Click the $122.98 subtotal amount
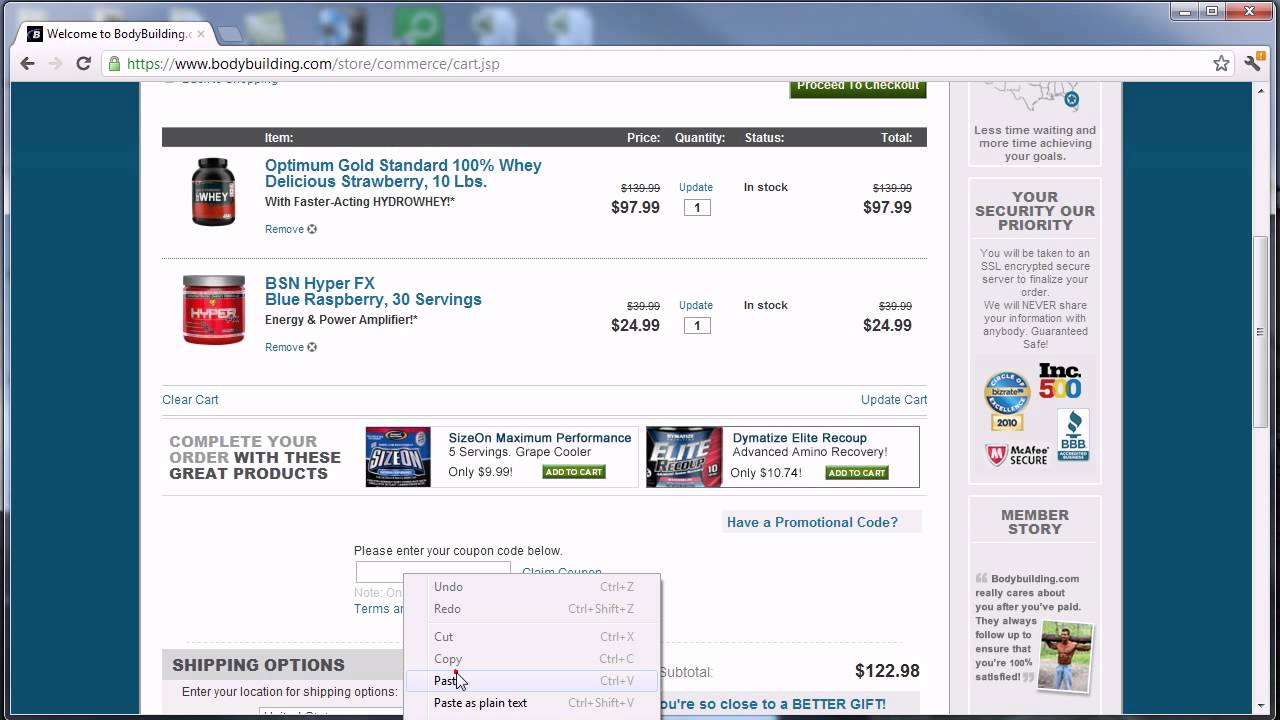1280x720 pixels. click(x=887, y=671)
